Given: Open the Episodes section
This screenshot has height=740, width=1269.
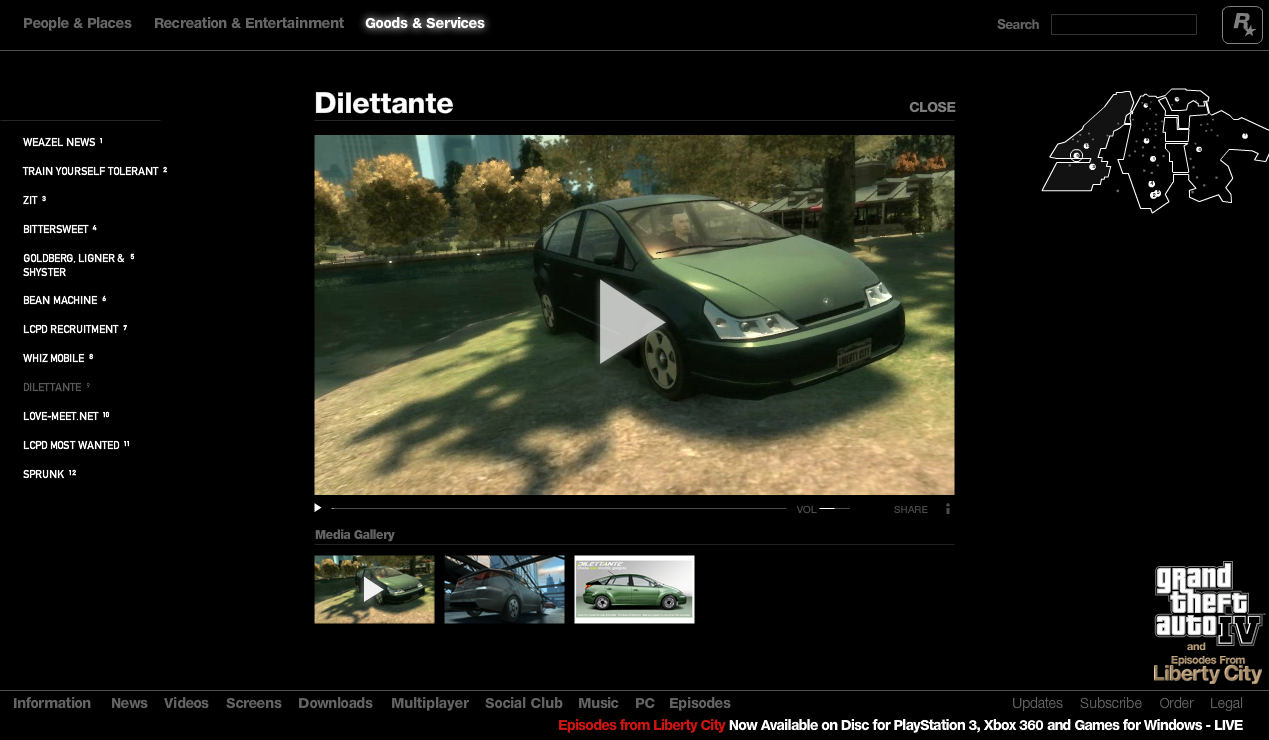Looking at the screenshot, I should (700, 703).
